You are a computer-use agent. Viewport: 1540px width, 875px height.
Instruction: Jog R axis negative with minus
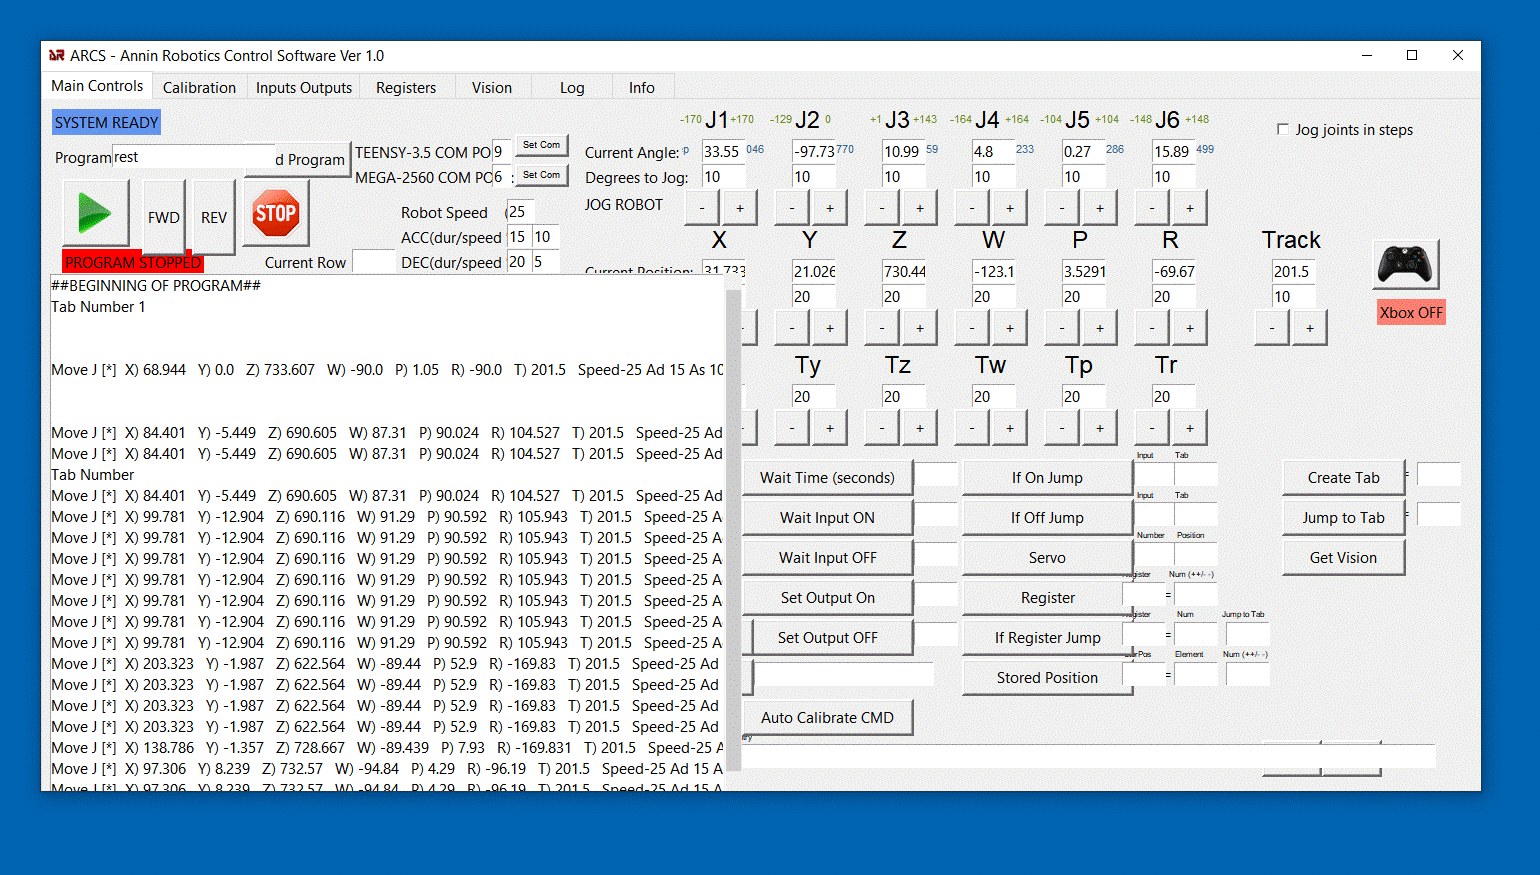tap(1152, 328)
